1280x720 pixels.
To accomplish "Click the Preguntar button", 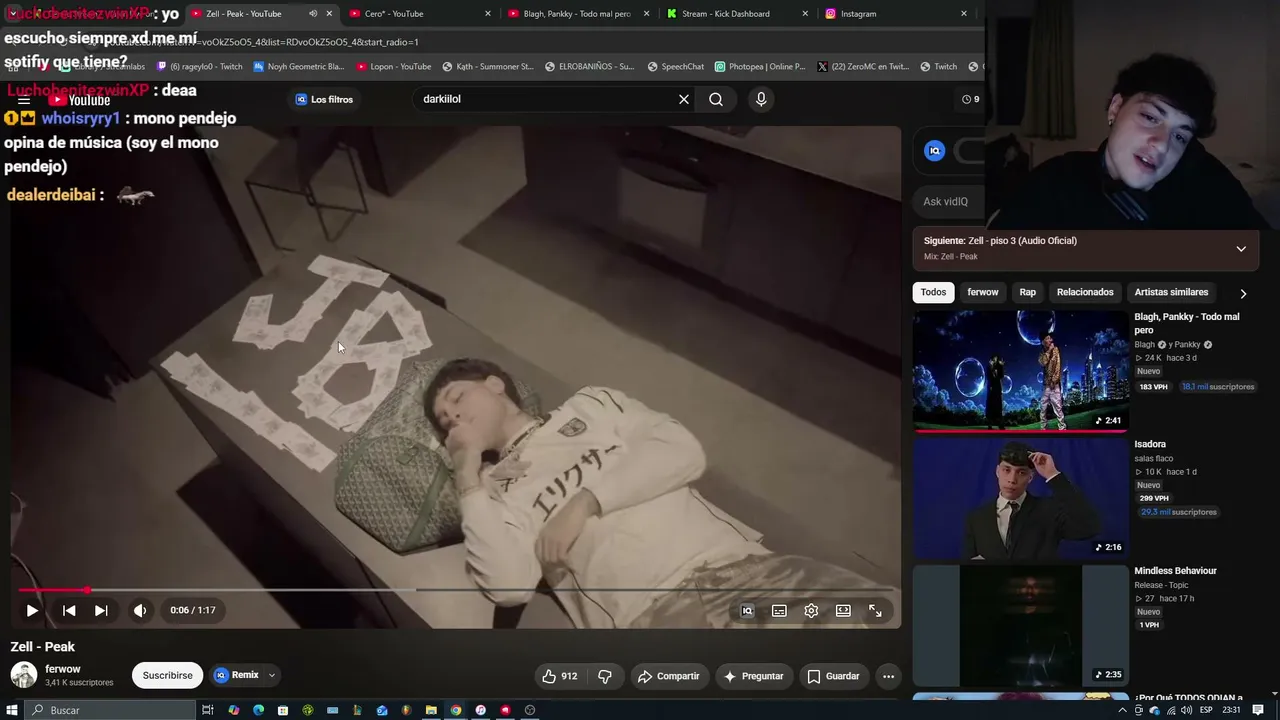I will pos(754,676).
